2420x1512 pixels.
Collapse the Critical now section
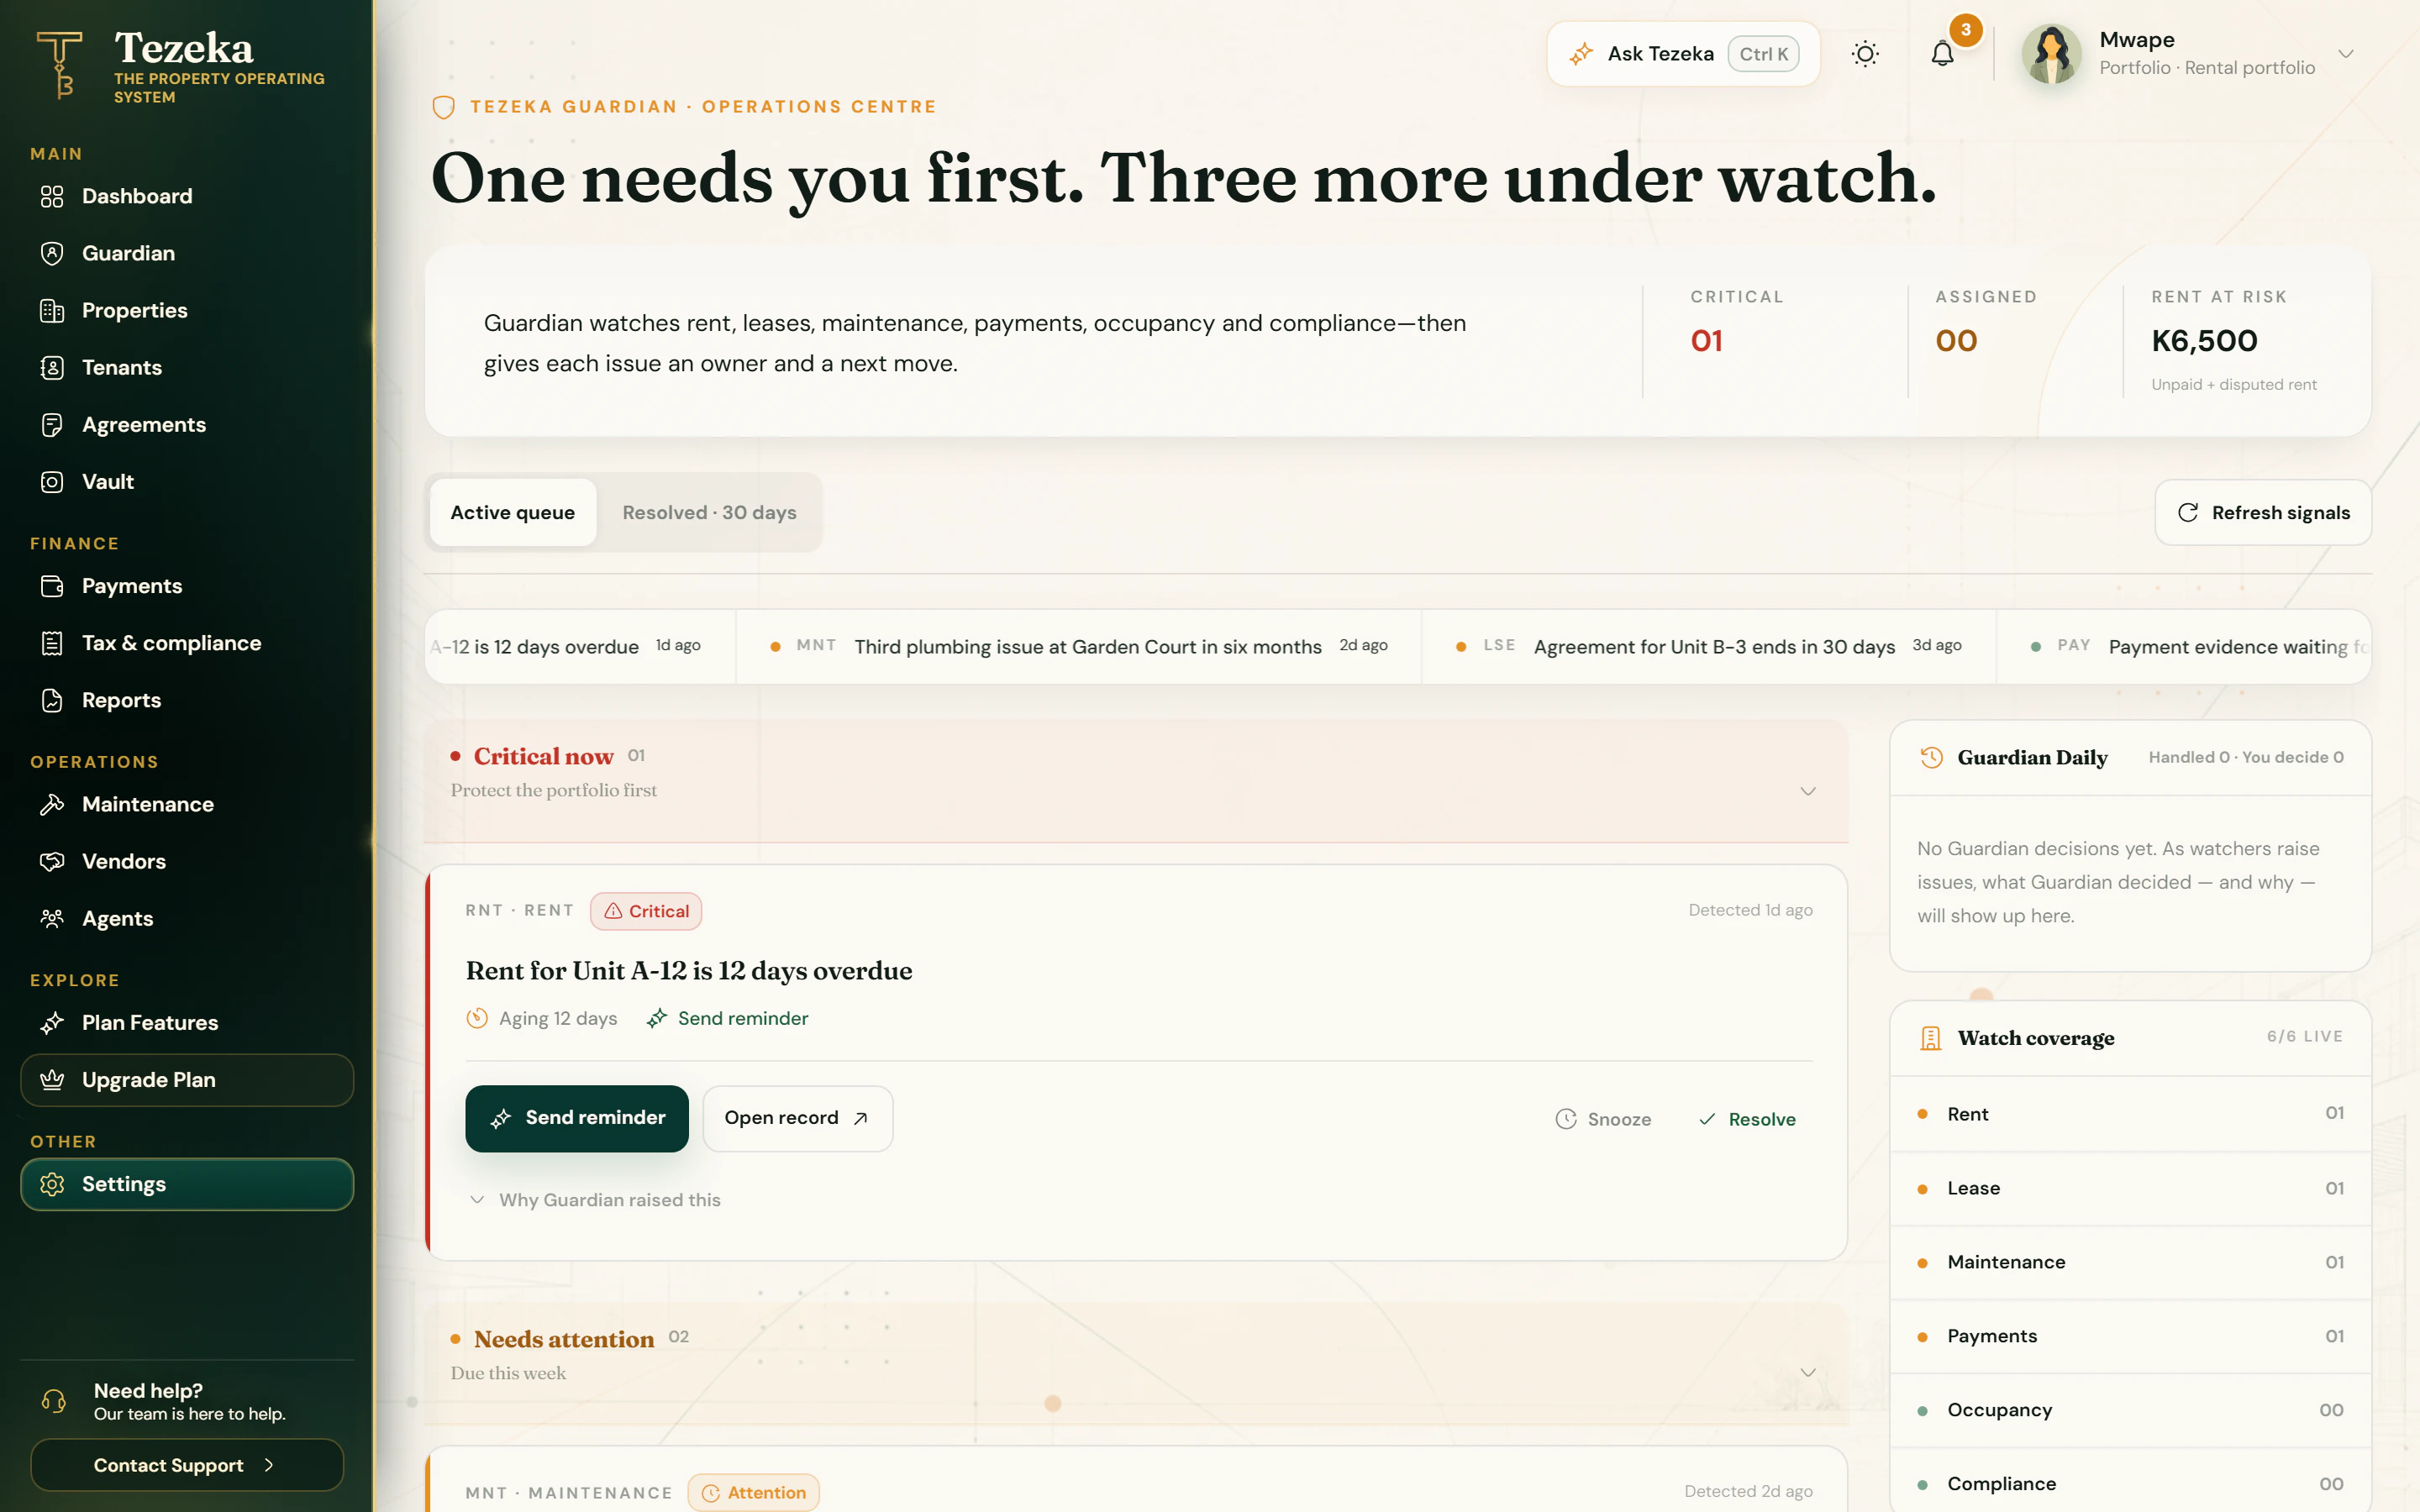click(1808, 791)
